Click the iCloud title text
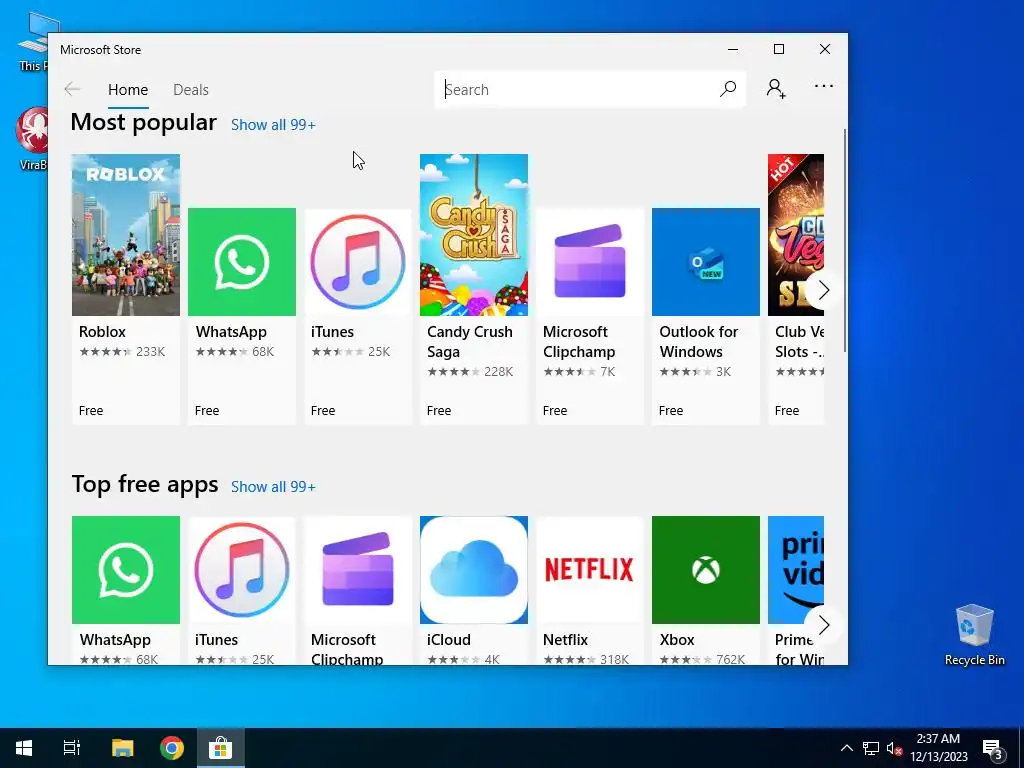This screenshot has height=768, width=1024. point(449,640)
